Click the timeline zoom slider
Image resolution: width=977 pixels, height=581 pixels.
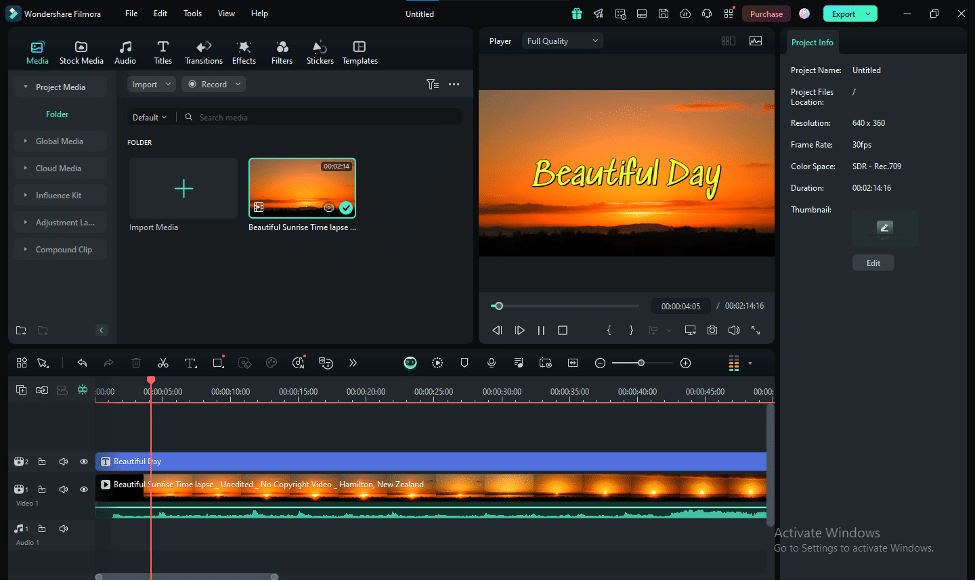[642, 363]
